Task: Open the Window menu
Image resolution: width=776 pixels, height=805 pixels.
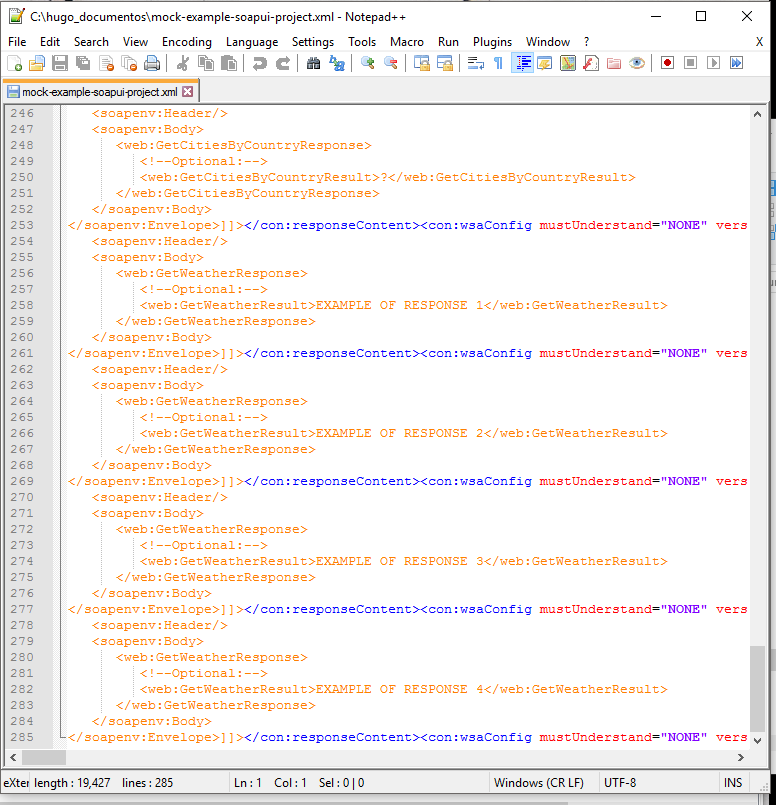Action: pyautogui.click(x=548, y=42)
